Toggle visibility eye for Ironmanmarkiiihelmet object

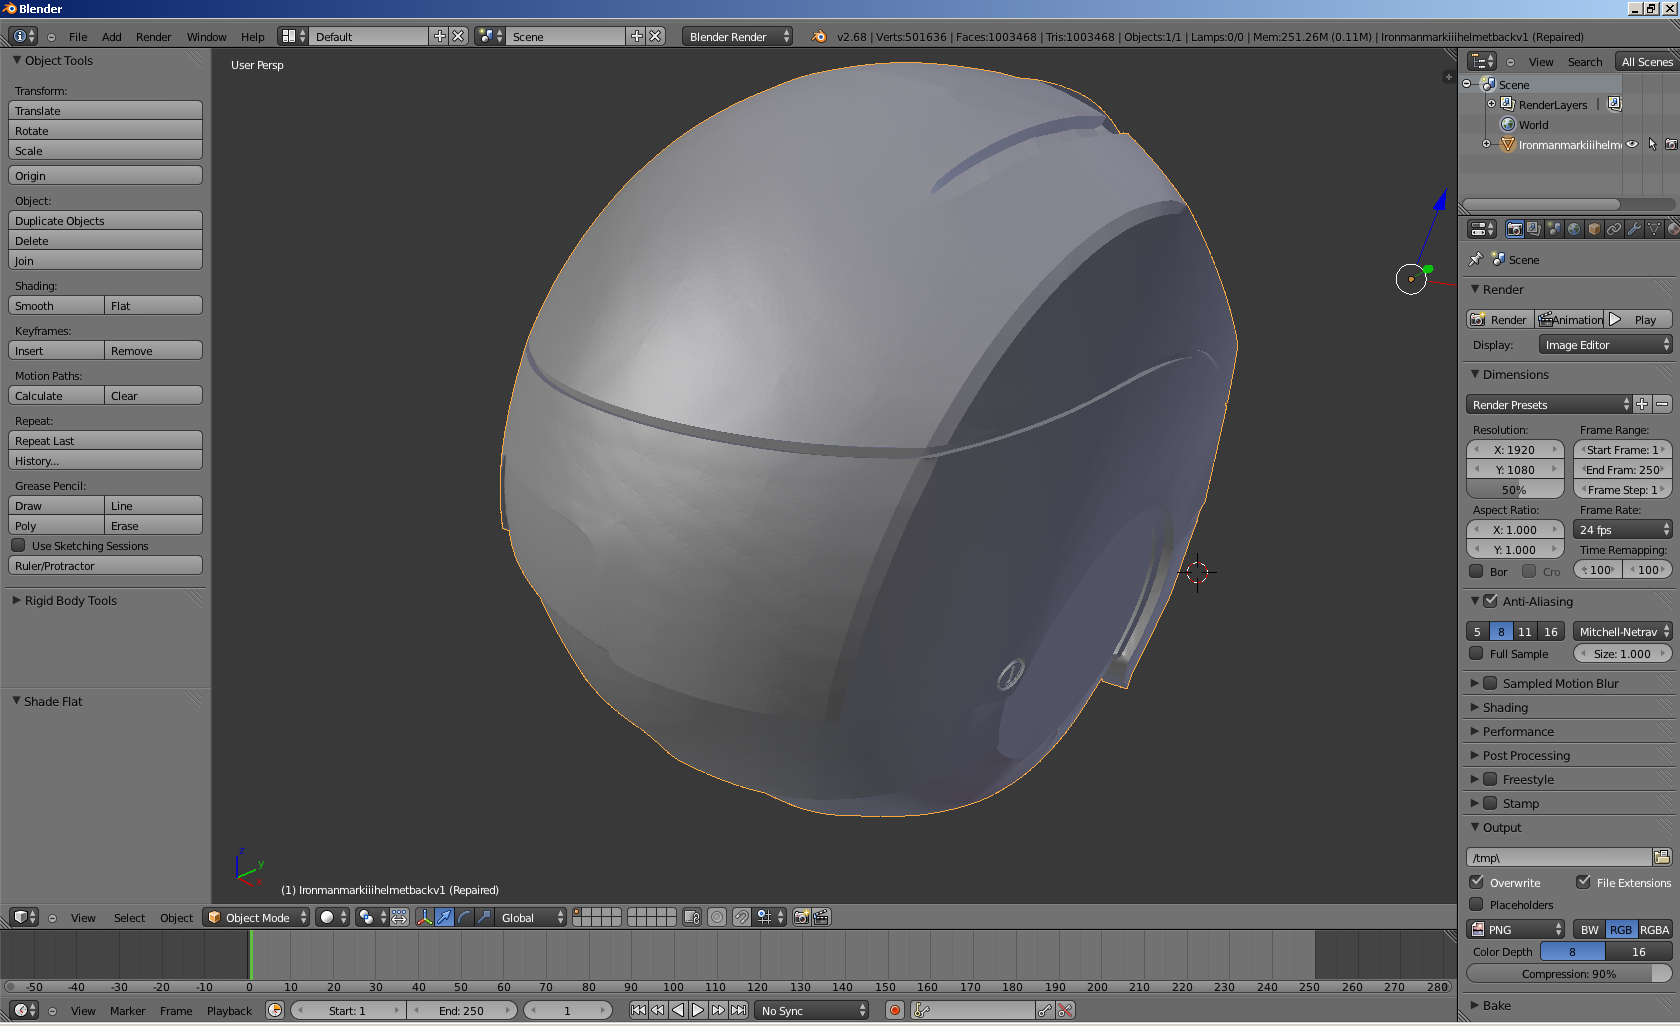click(x=1632, y=144)
